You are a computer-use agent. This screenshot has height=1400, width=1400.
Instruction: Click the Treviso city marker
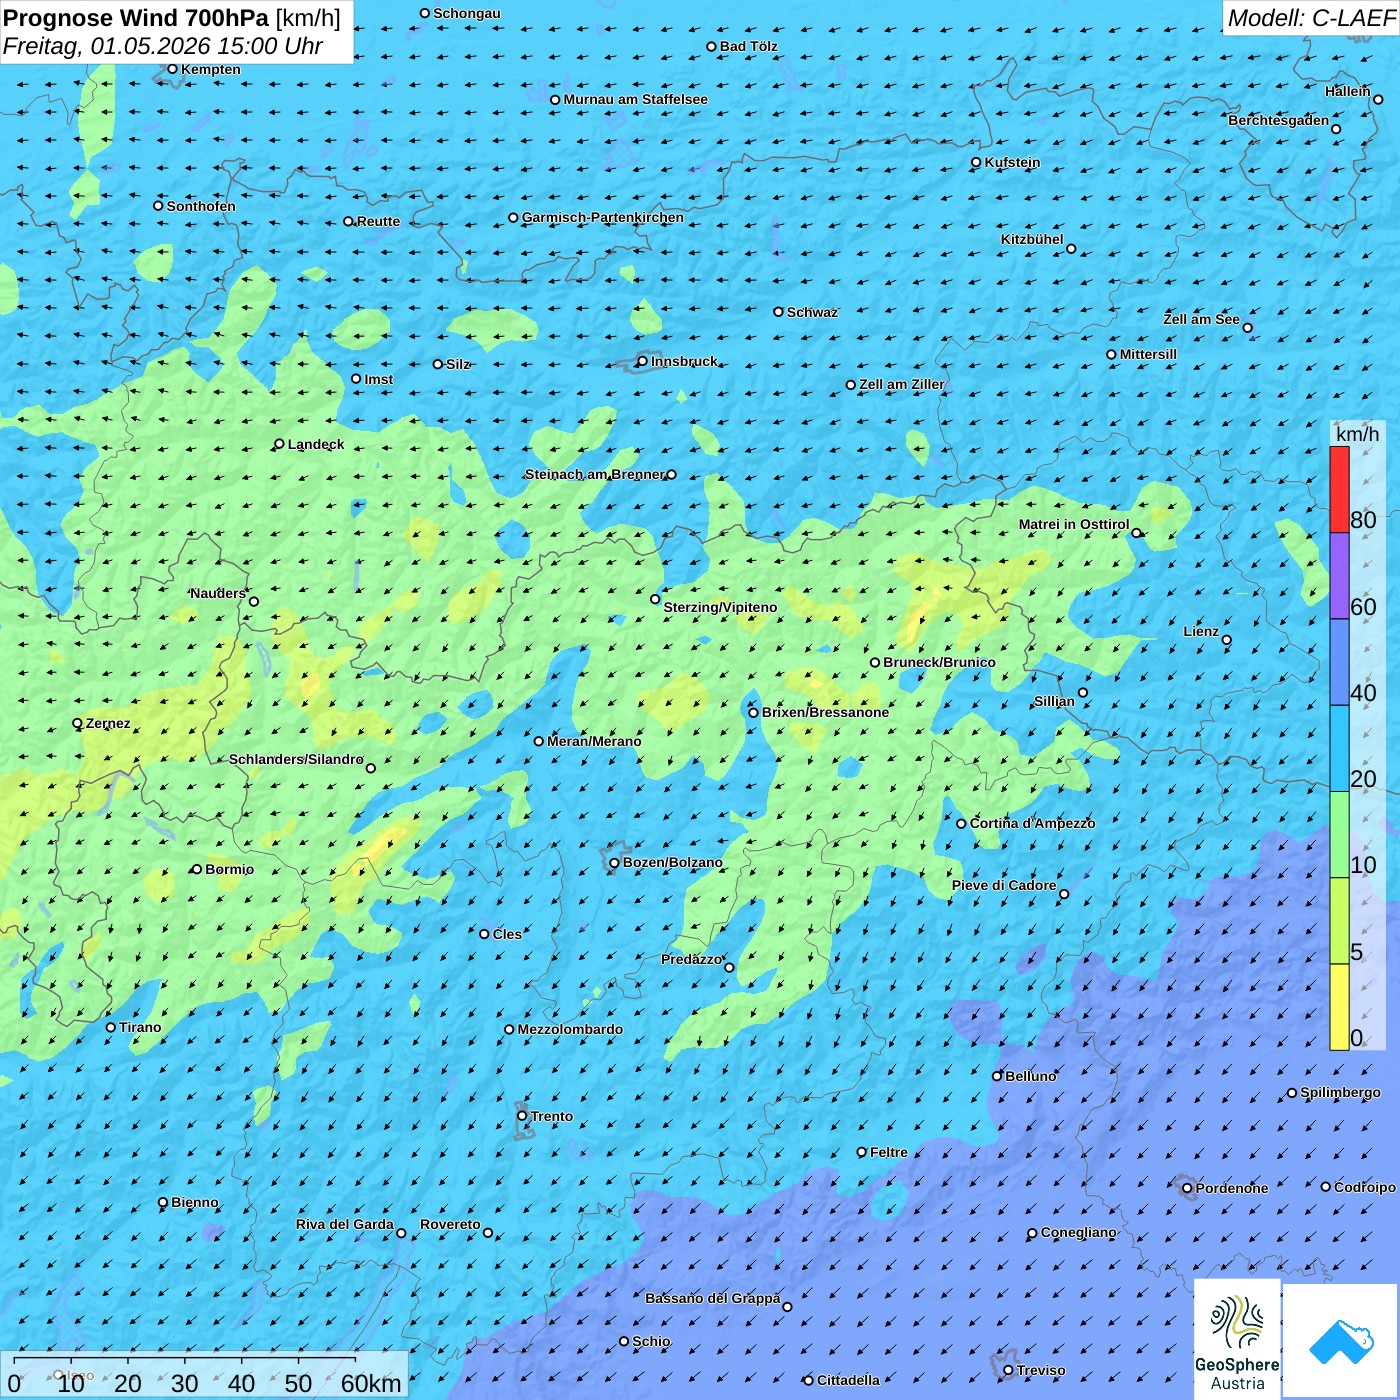click(1009, 1371)
